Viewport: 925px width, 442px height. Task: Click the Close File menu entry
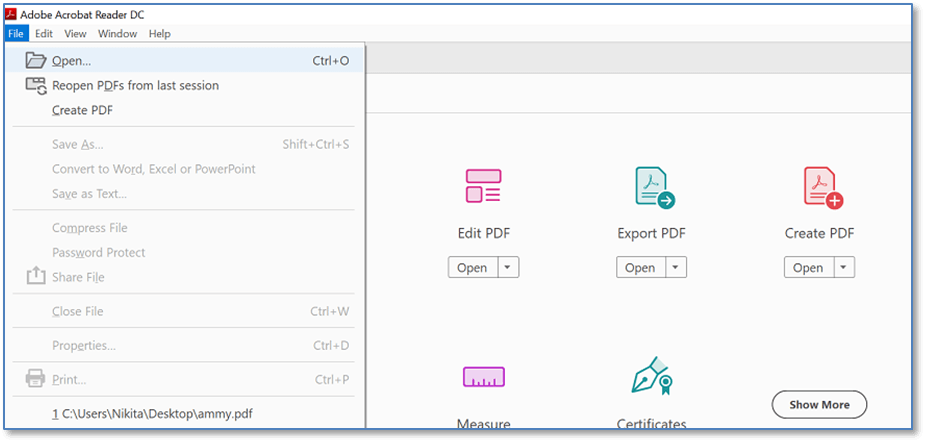click(184, 311)
